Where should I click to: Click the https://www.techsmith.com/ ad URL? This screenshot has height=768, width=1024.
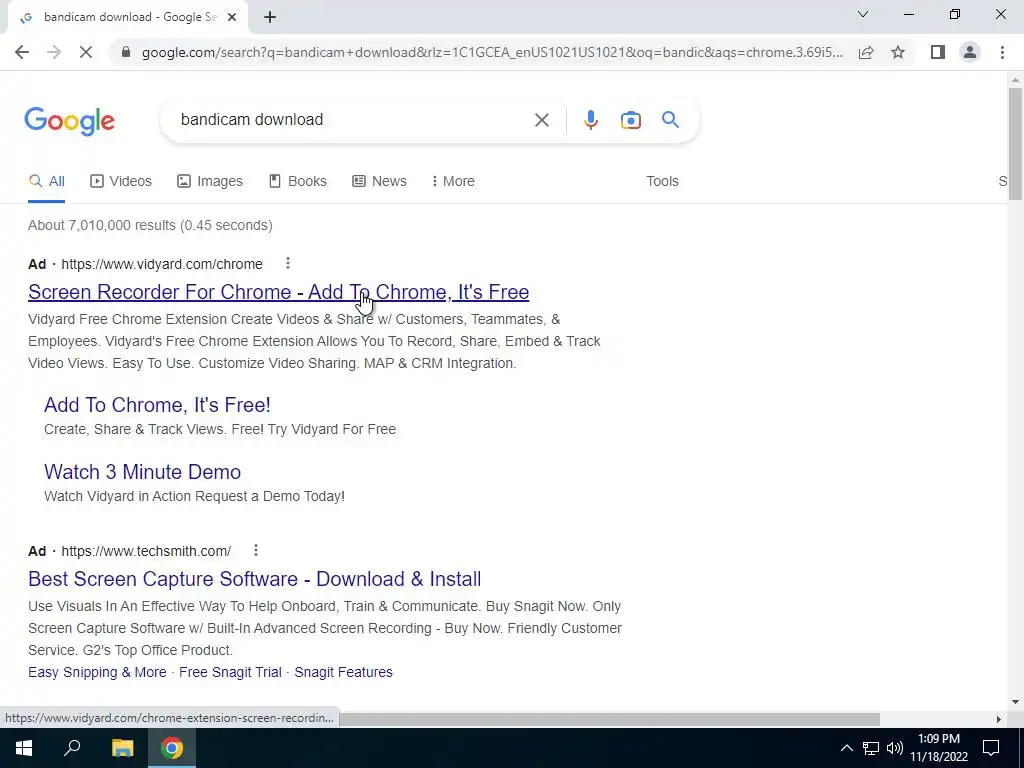pos(146,551)
